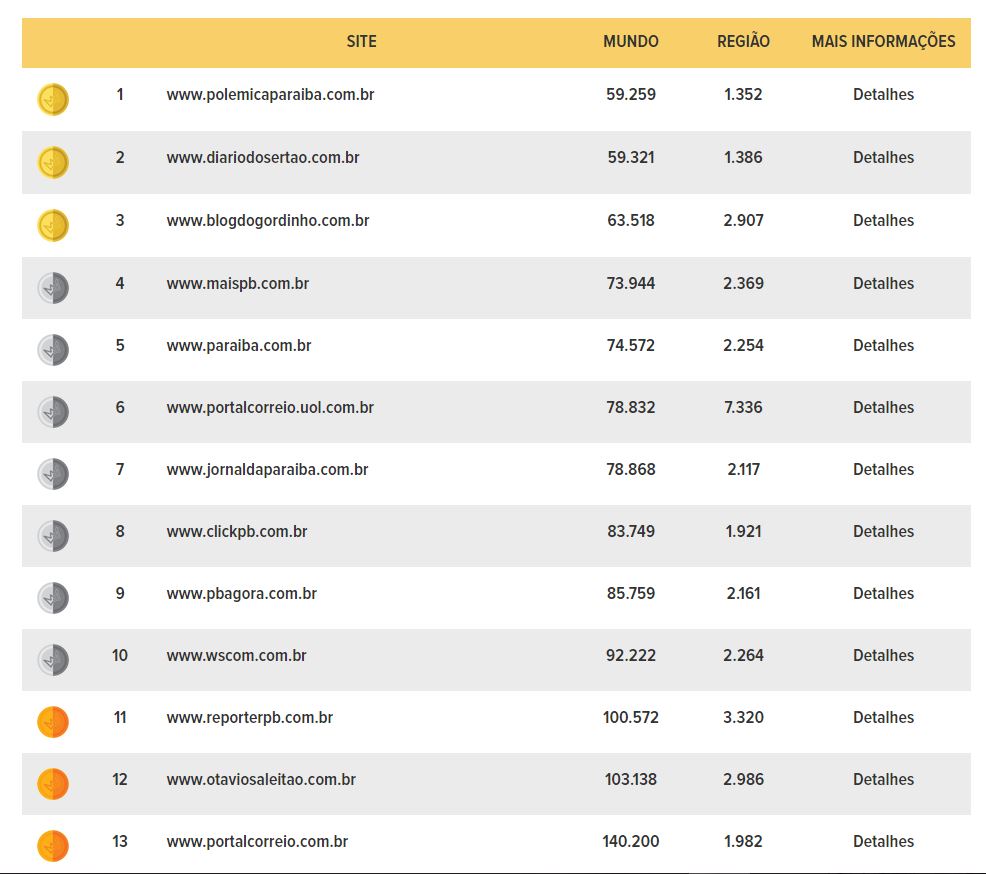Click the region rank value 1.921
This screenshot has width=986, height=874.
click(x=743, y=531)
